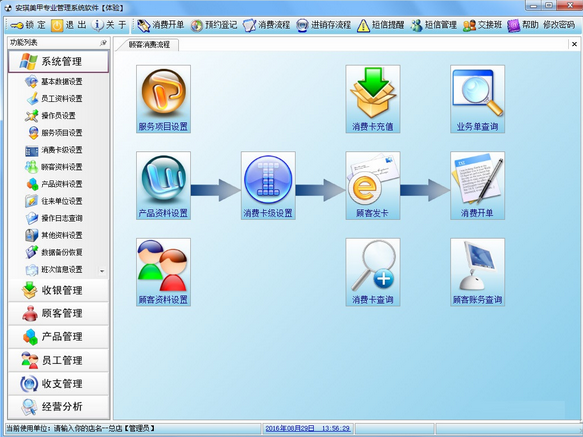Click 交接班 toolbar button
The width and height of the screenshot is (583, 437).
click(482, 25)
